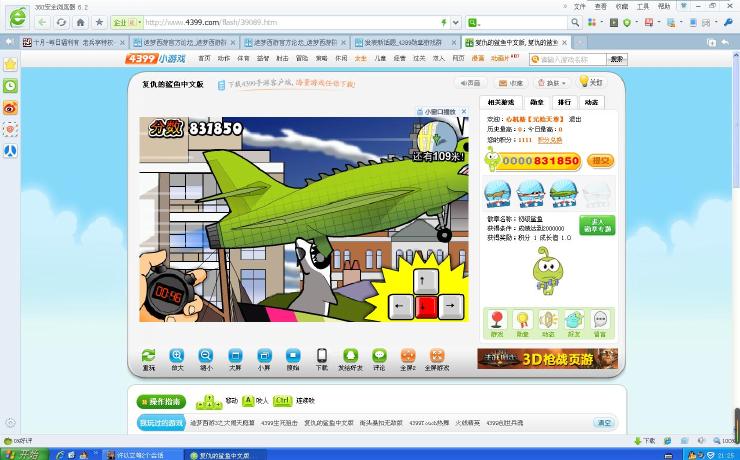Open the blue Renren sidebar icon
Screen dimensions: 740x460
[x=10, y=151]
